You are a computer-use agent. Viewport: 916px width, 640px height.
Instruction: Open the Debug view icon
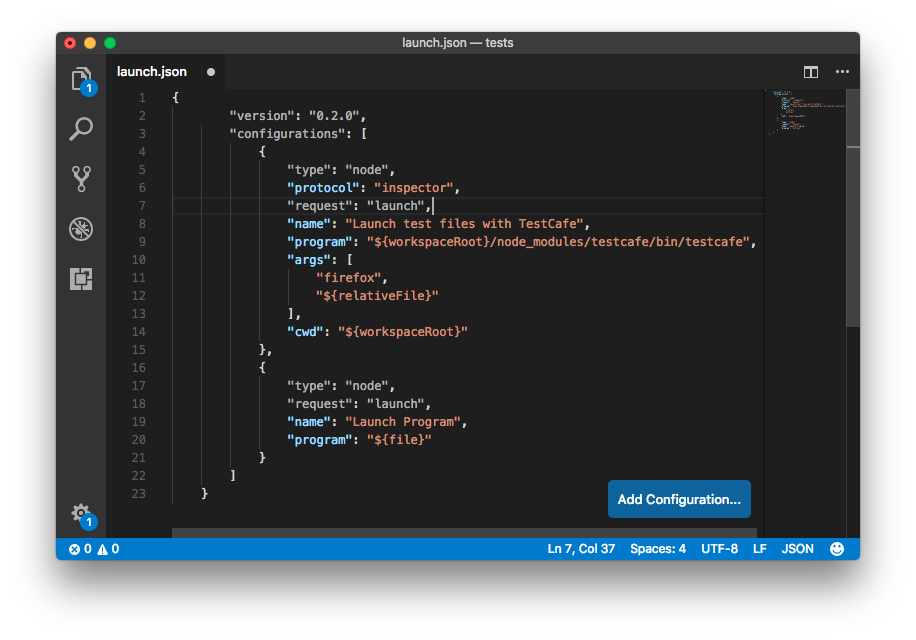point(81,229)
